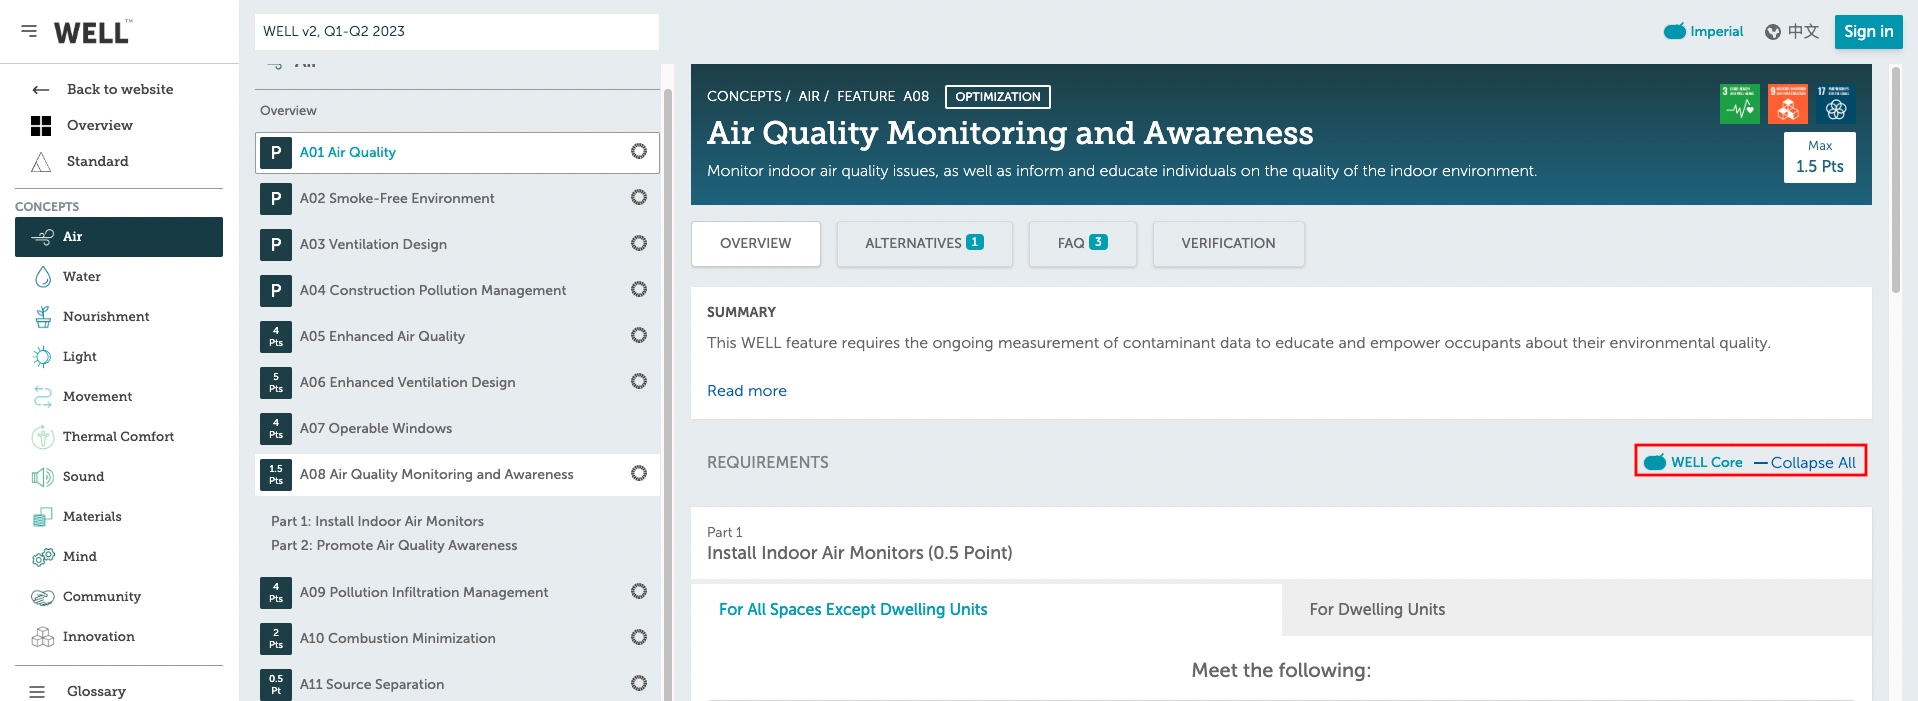Select the Movement arrows icon
Image resolution: width=1918 pixels, height=701 pixels.
pyautogui.click(x=43, y=397)
